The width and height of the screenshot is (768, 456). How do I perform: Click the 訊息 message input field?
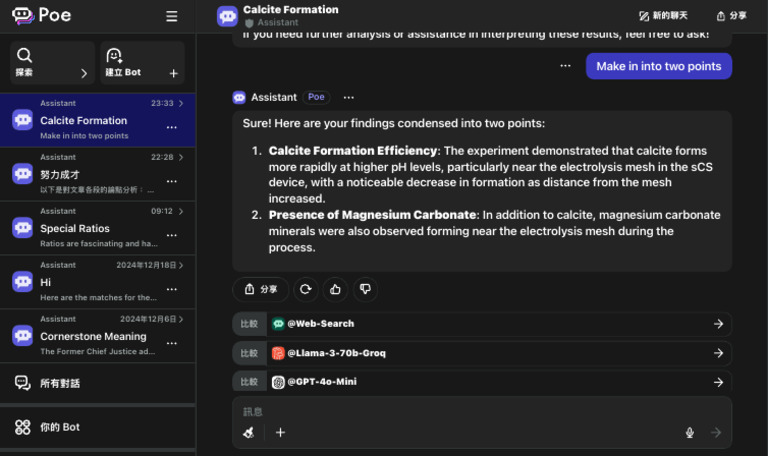coord(480,411)
